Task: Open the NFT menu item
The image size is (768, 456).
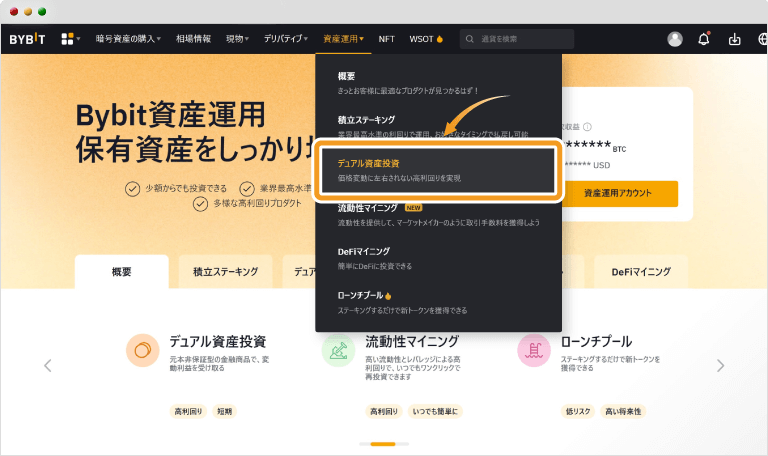Action: 386,39
